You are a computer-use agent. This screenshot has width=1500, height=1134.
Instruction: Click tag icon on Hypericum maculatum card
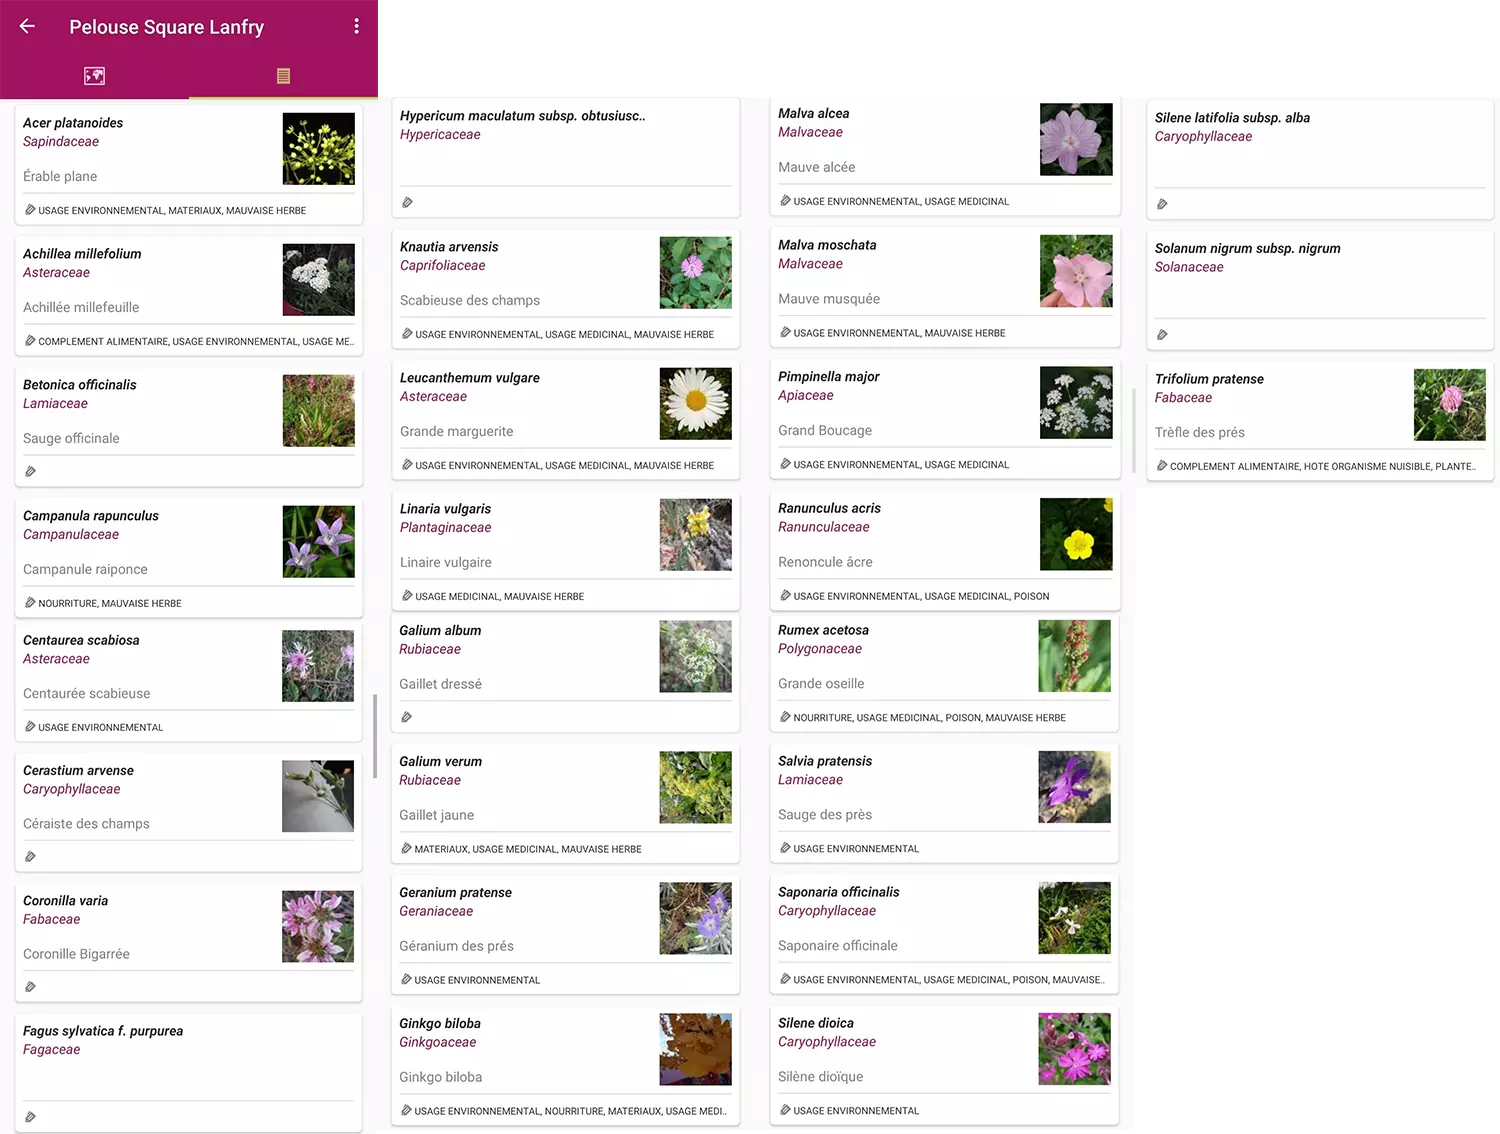[x=408, y=203]
